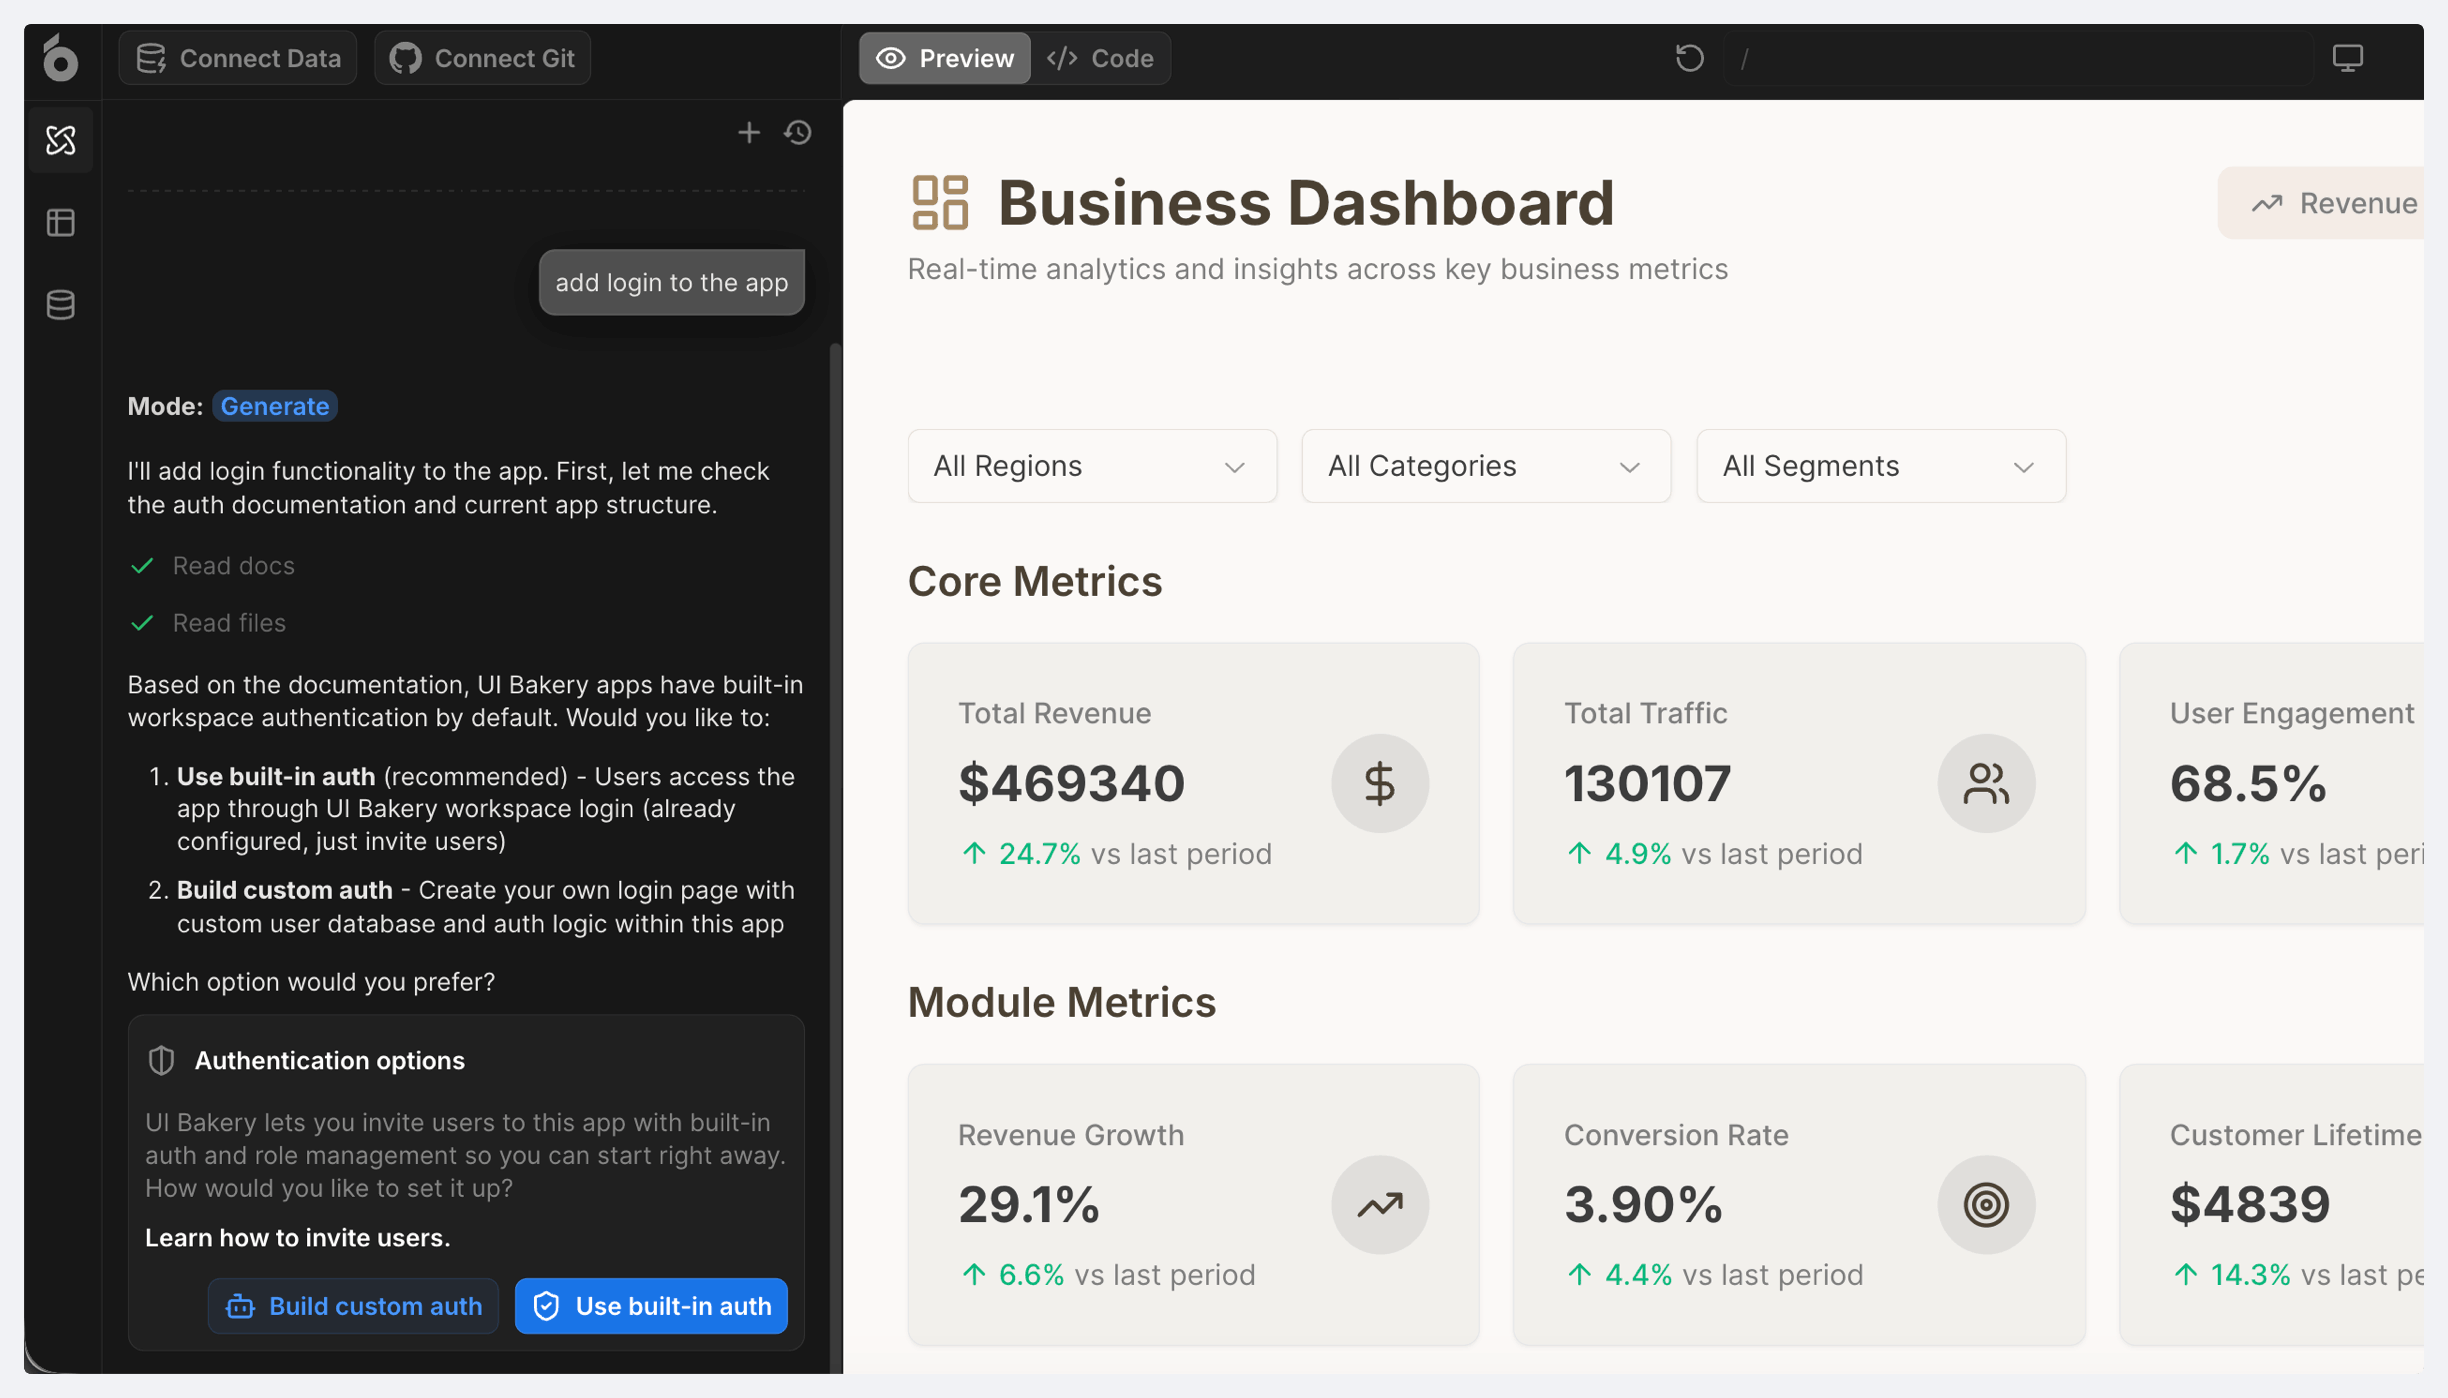
Task: Open the Learn how to invite users link
Action: click(297, 1237)
